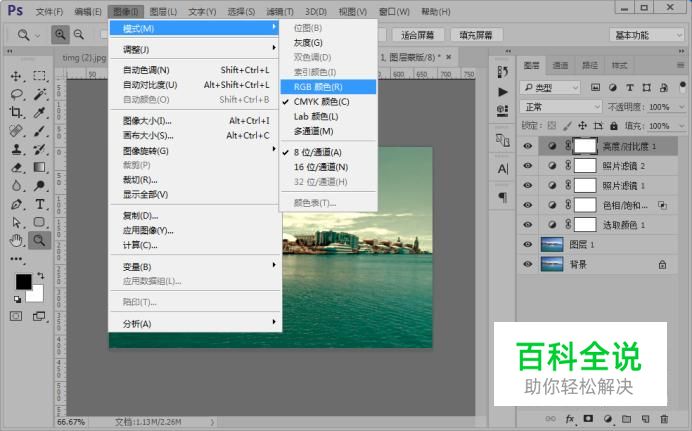
Task: Open the 基本功能 workspace dropdown
Action: pos(647,35)
